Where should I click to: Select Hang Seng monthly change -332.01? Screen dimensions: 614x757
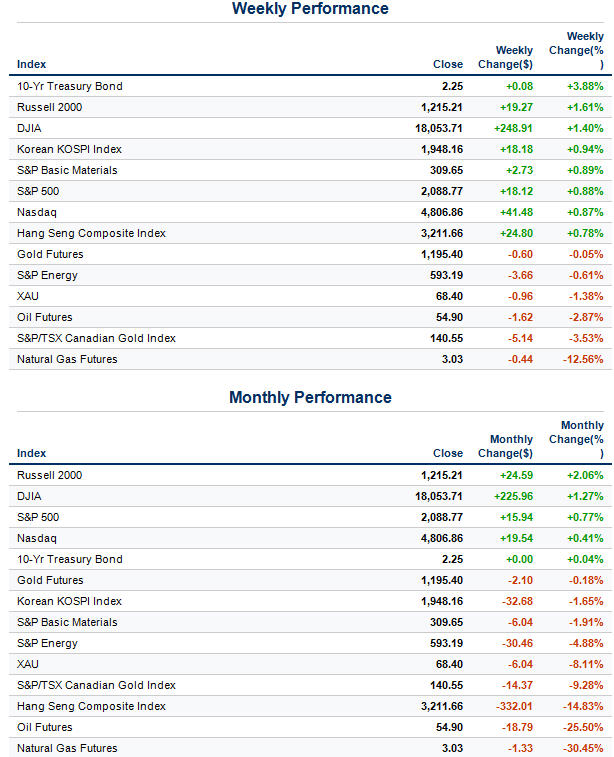pyautogui.click(x=509, y=706)
